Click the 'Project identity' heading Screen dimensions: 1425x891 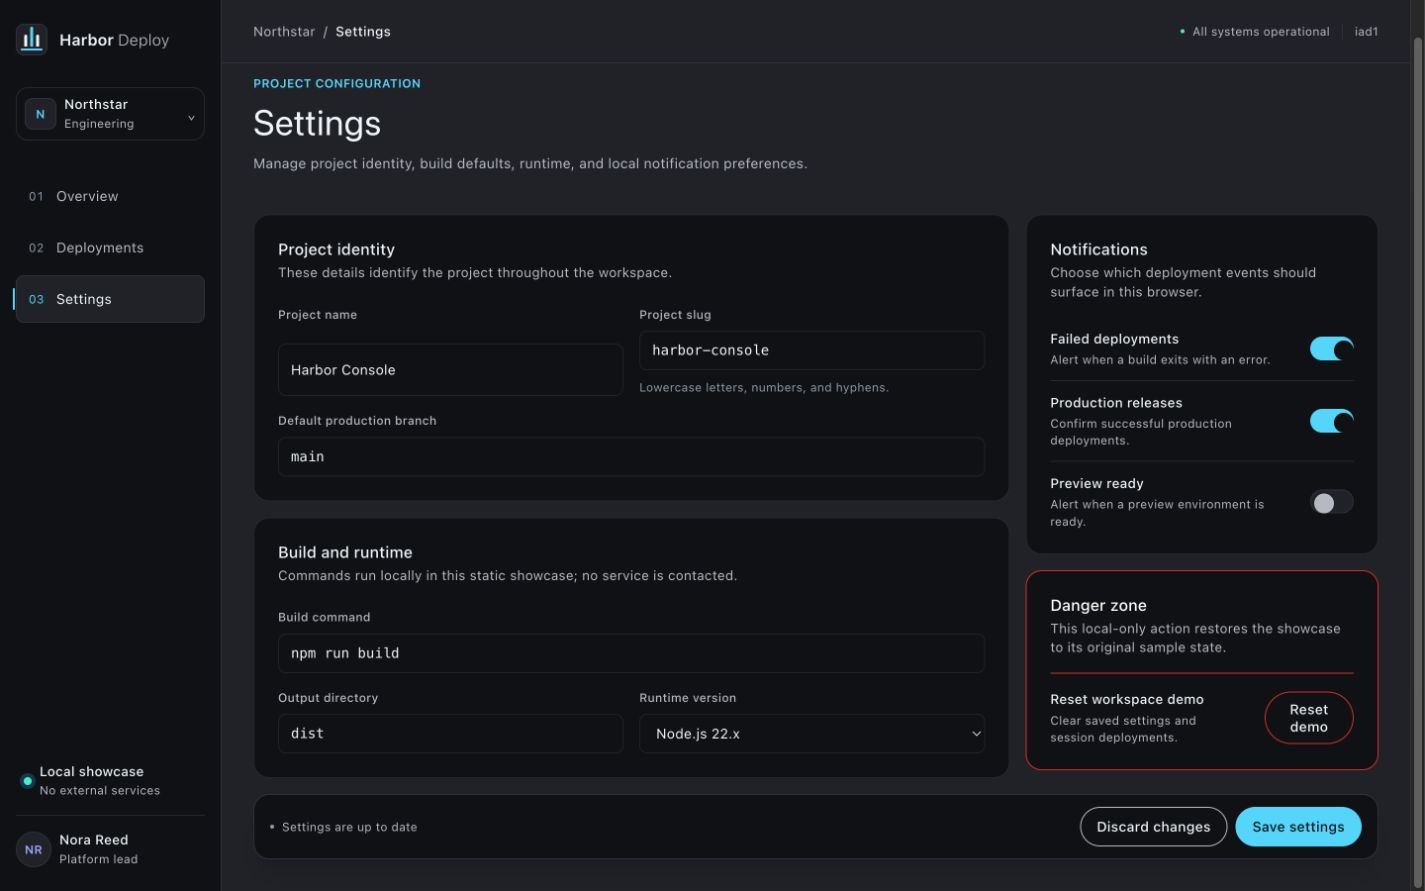[336, 250]
